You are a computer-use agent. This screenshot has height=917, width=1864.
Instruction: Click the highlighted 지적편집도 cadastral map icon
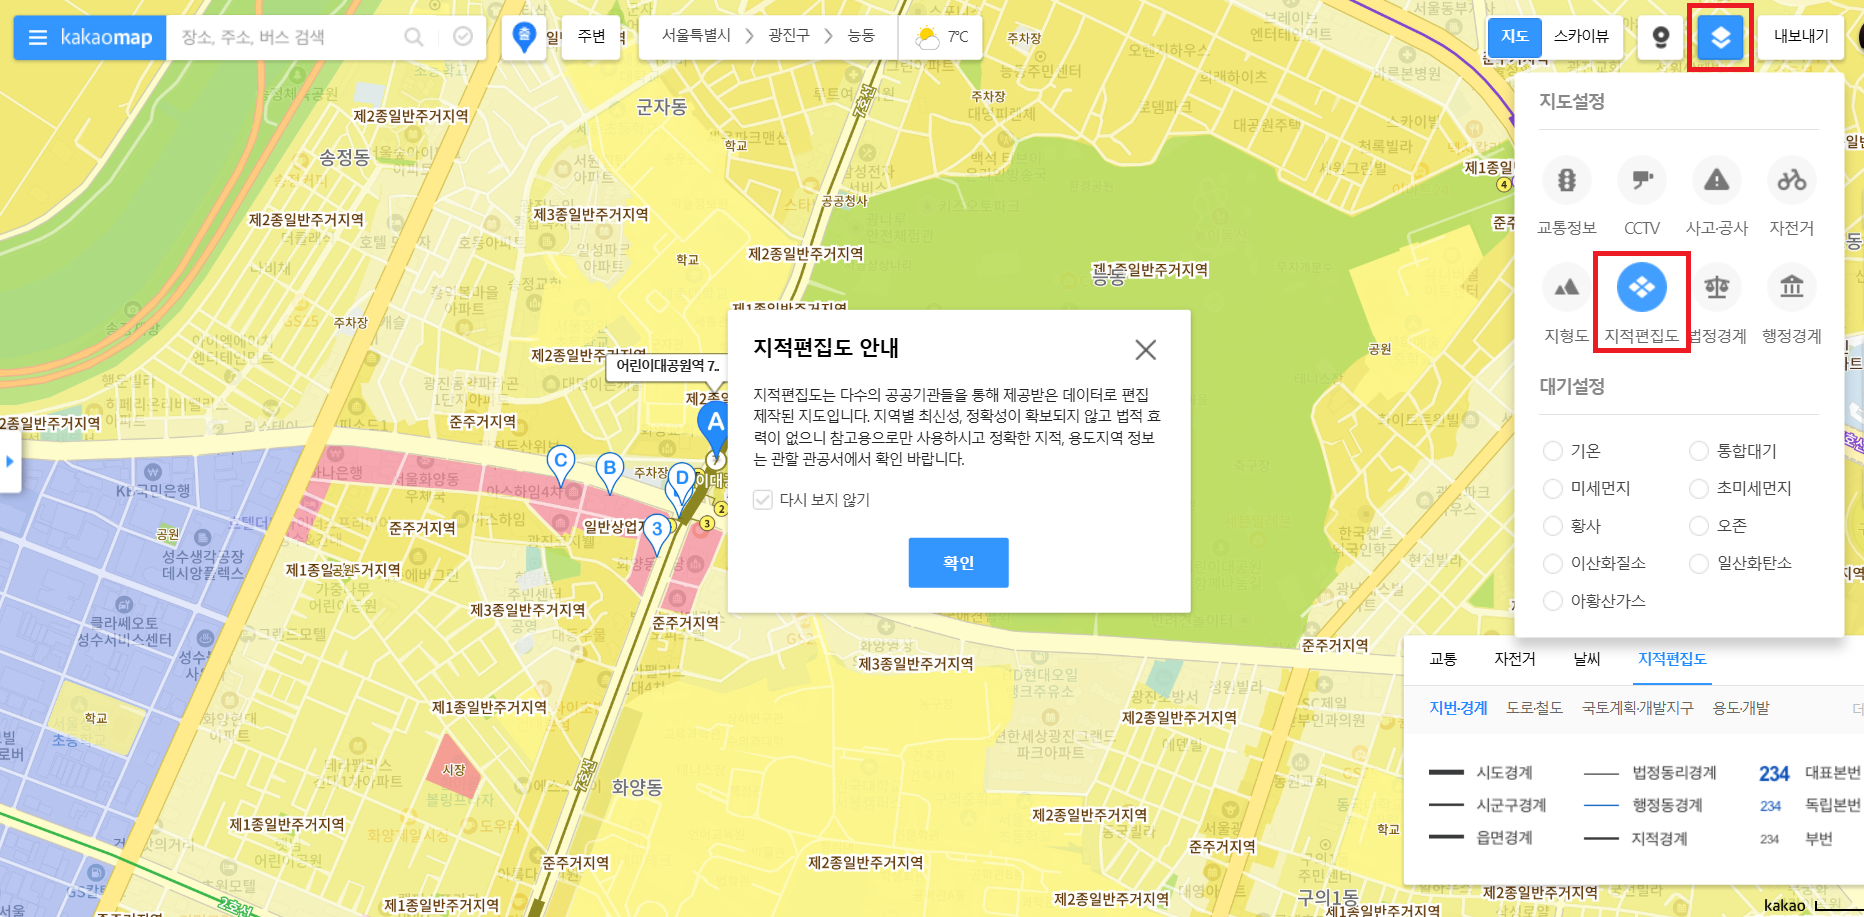coord(1640,288)
